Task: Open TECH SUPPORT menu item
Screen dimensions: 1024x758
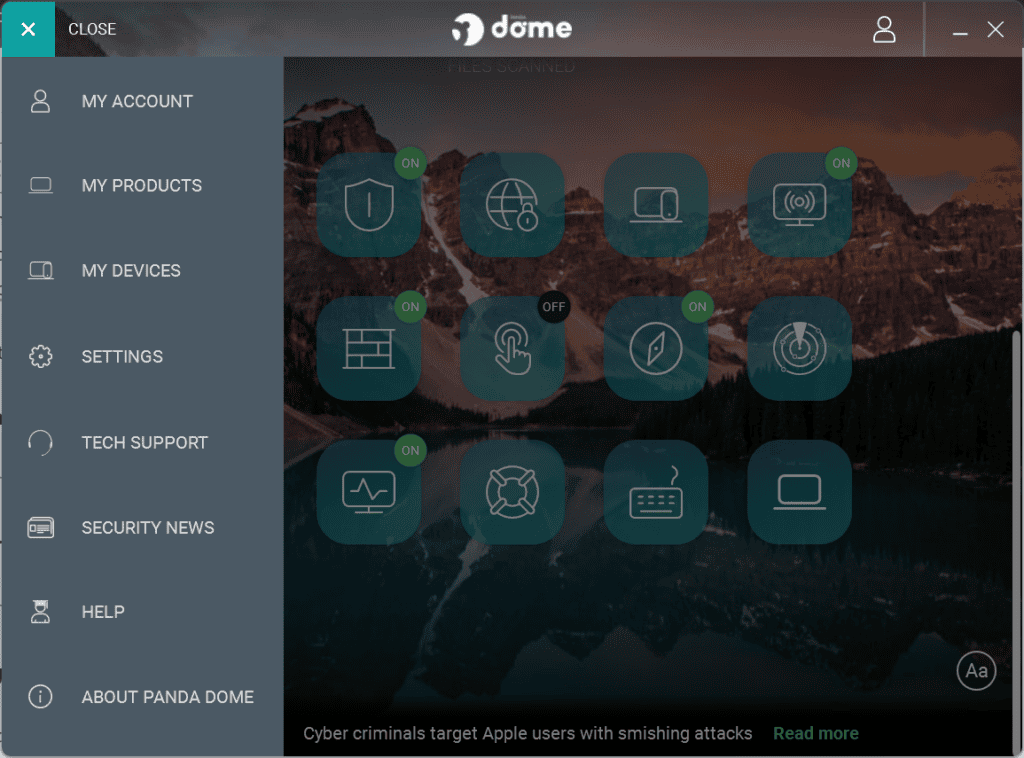Action: [142, 443]
